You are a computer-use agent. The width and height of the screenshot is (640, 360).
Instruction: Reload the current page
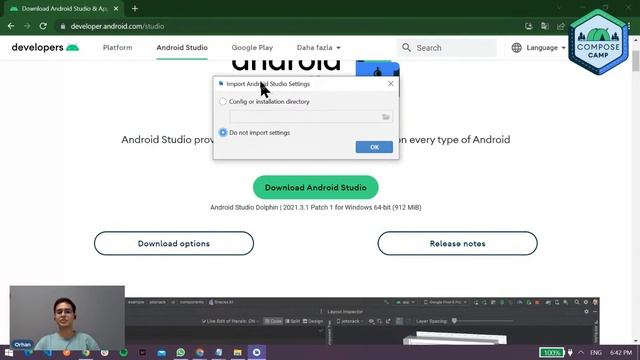coord(43,26)
